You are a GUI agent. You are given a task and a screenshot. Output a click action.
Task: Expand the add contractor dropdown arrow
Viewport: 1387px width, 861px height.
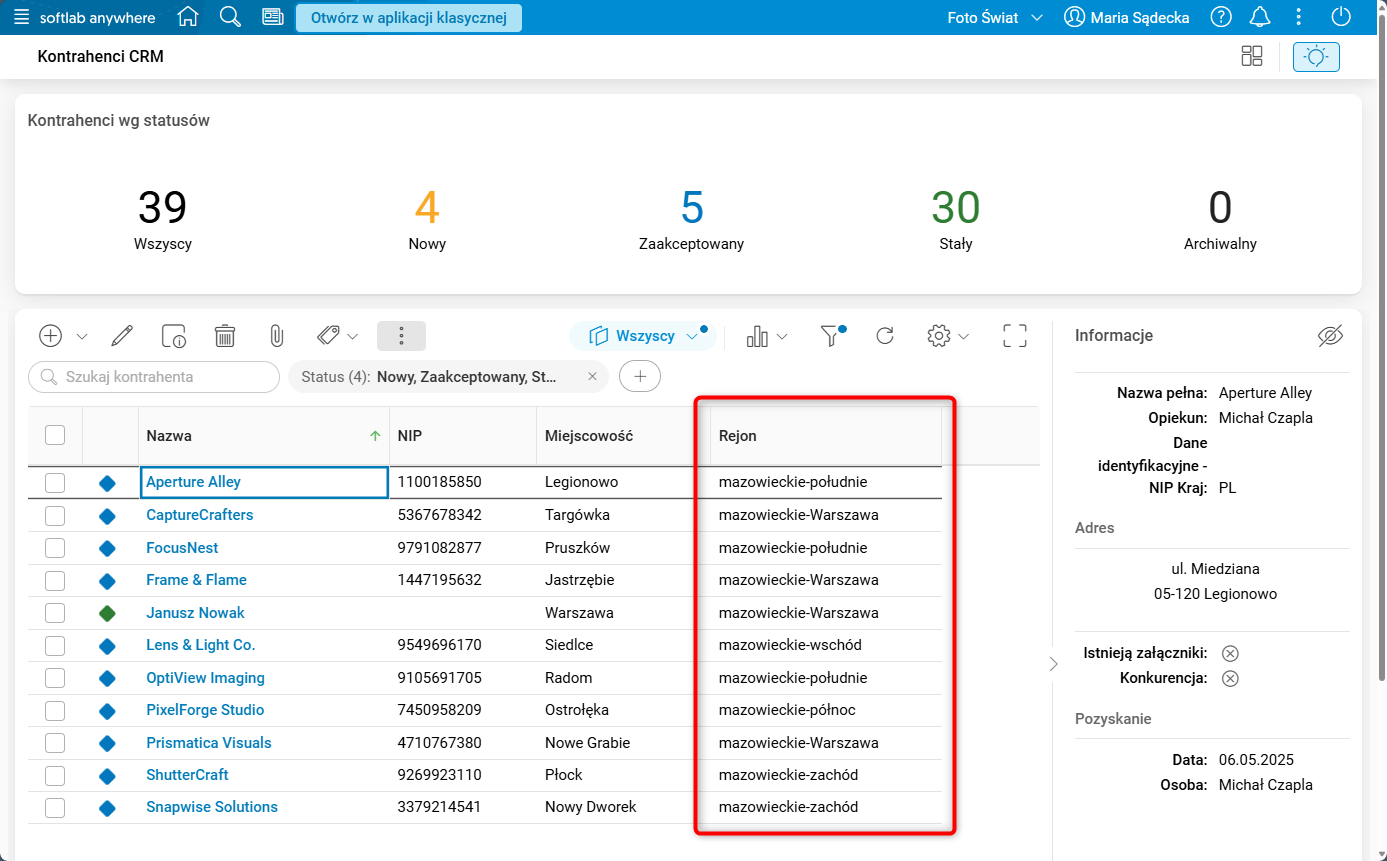pyautogui.click(x=82, y=337)
